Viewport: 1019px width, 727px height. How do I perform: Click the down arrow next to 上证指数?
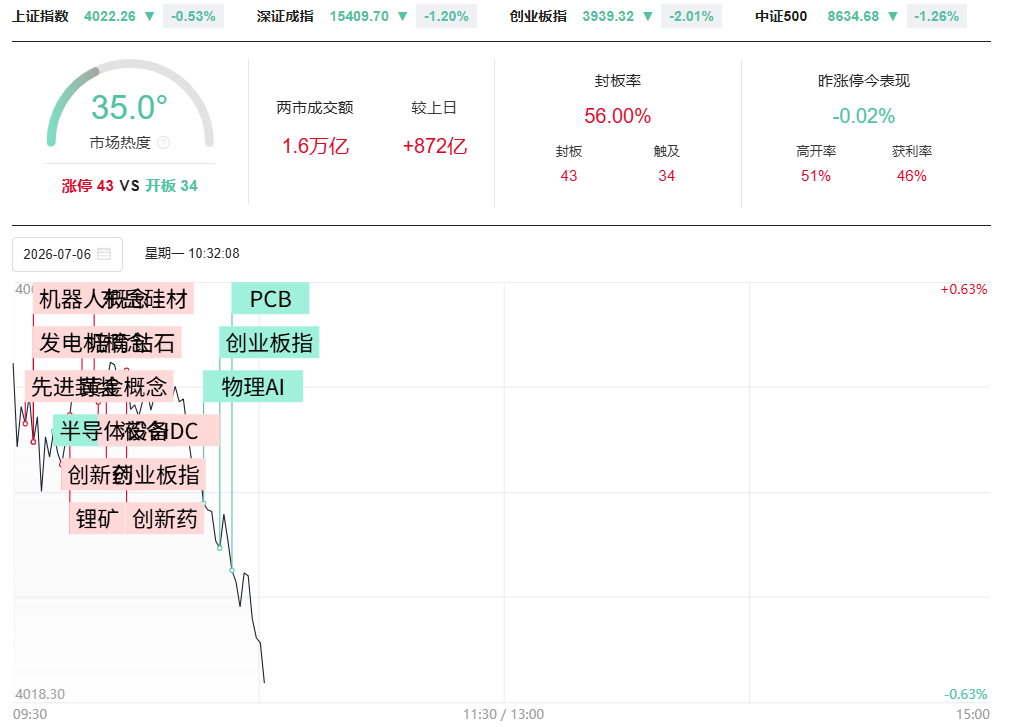click(x=149, y=16)
